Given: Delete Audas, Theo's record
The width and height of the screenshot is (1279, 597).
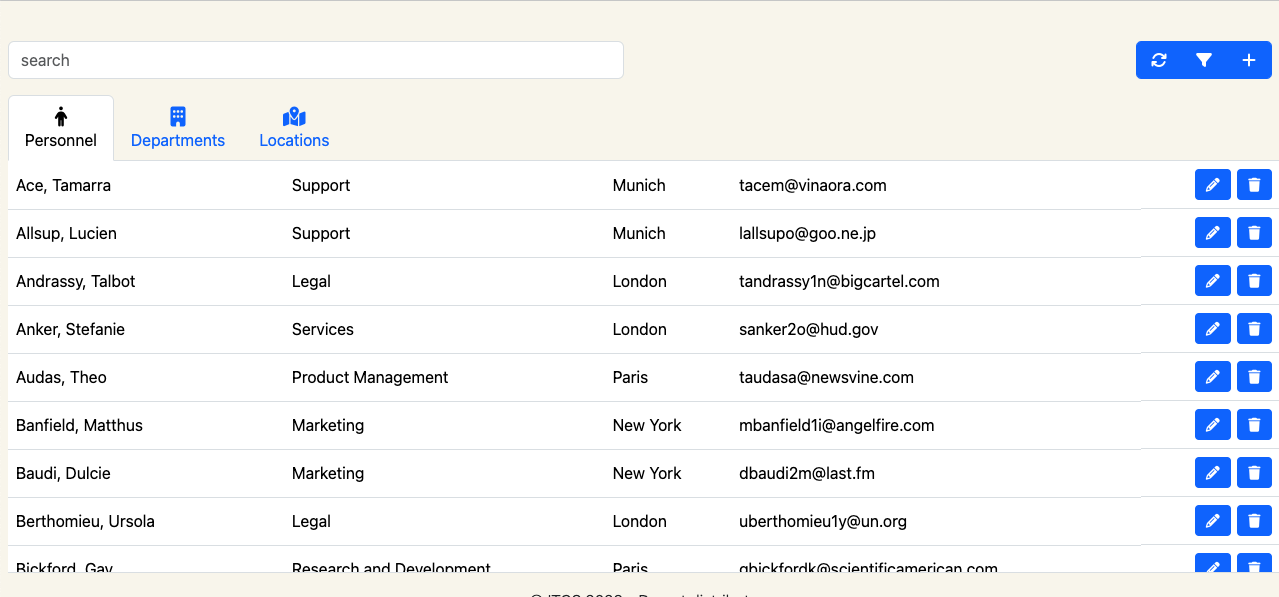Looking at the screenshot, I should tap(1254, 376).
